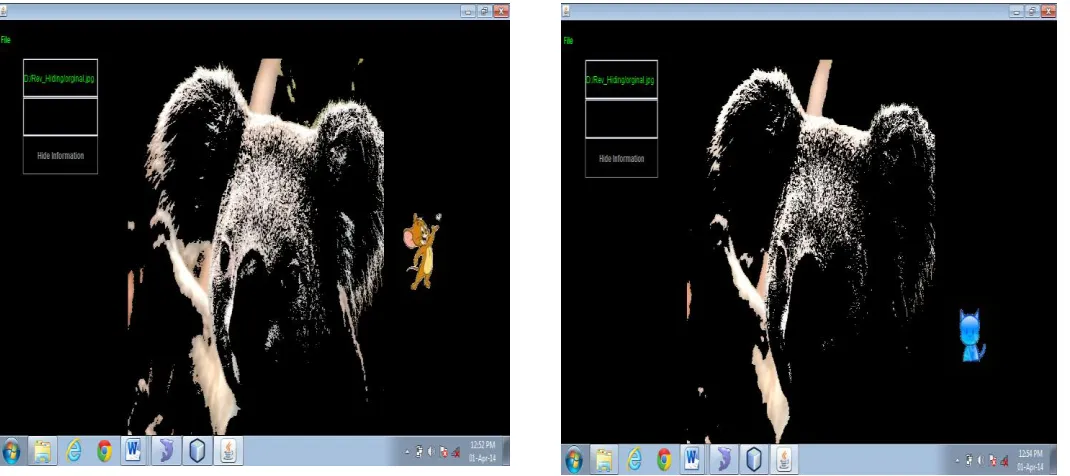Close the right window
The height and width of the screenshot is (476, 1070).
(x=1047, y=12)
